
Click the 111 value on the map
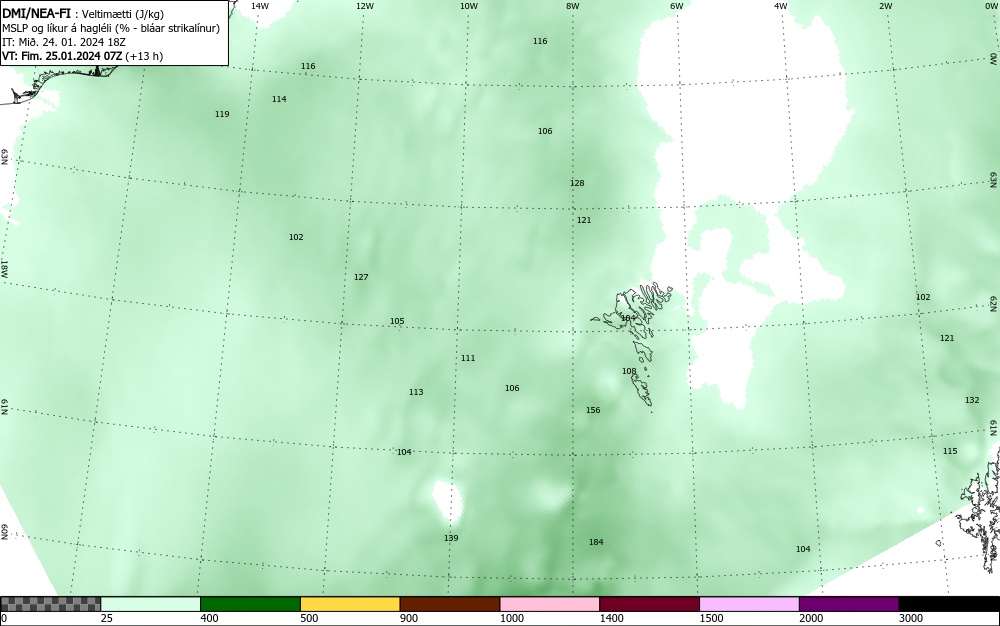[x=468, y=358]
